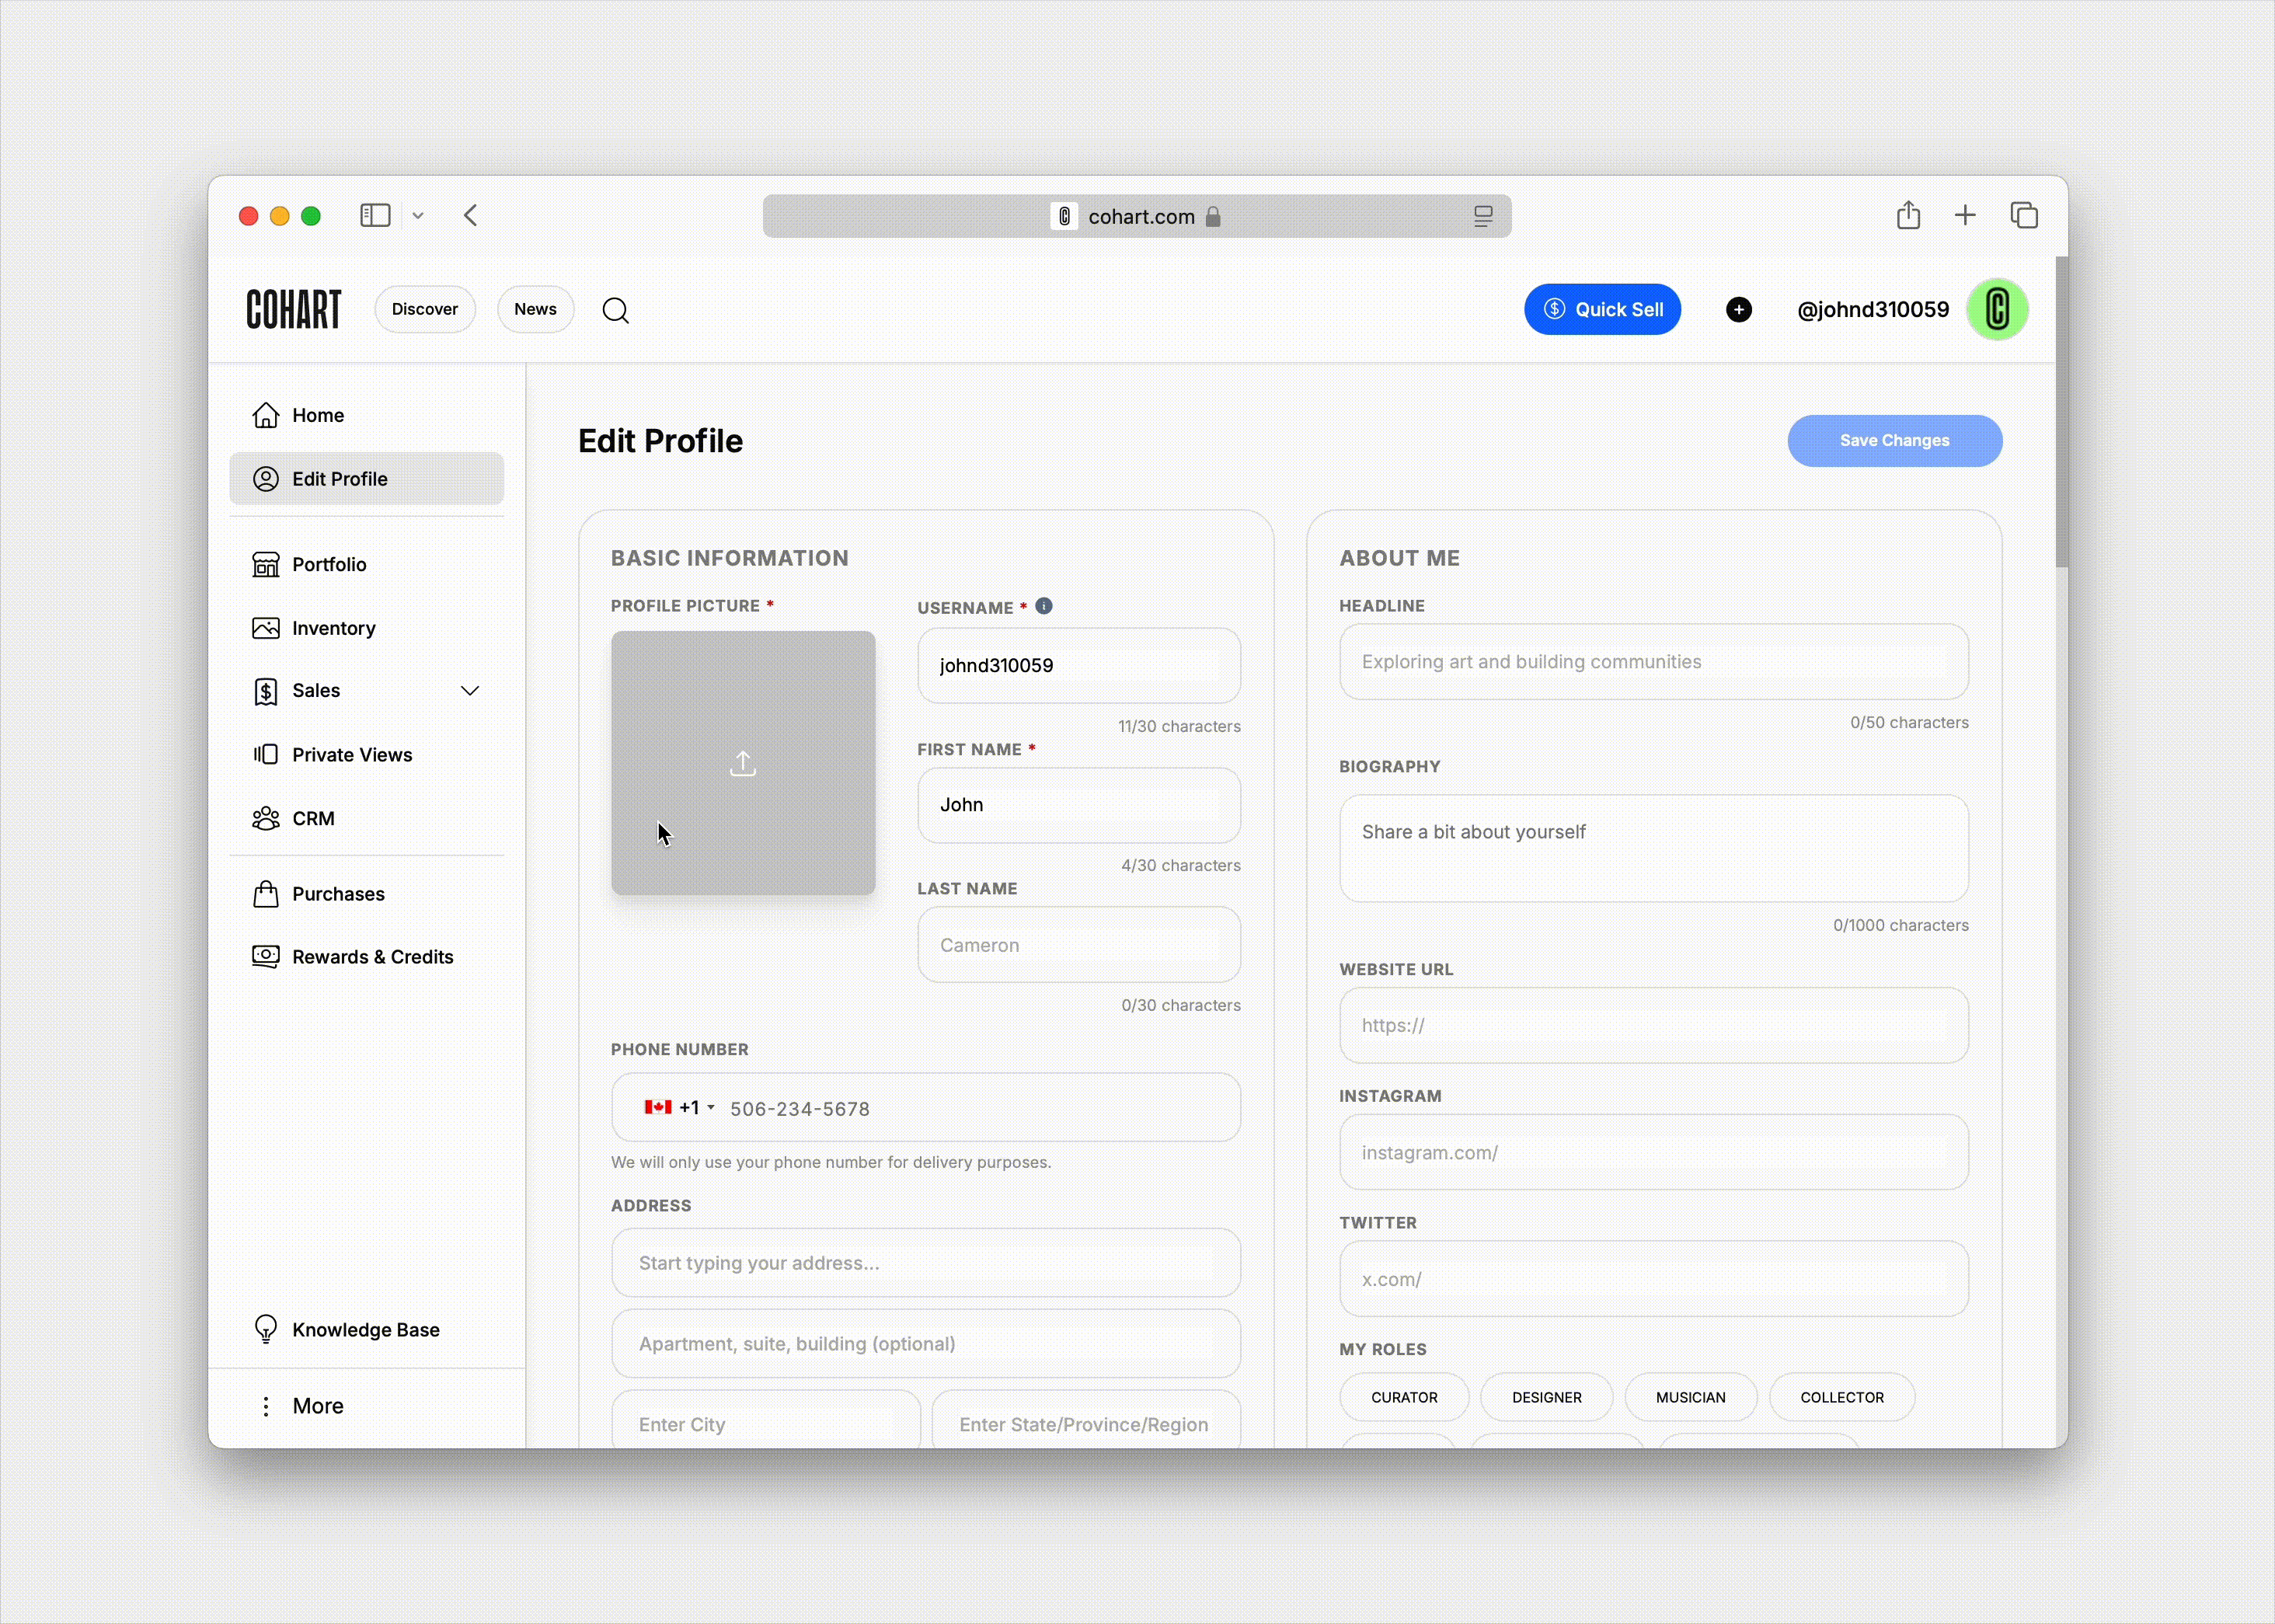Click the Biography text area
The height and width of the screenshot is (1624, 2275).
[x=1654, y=849]
